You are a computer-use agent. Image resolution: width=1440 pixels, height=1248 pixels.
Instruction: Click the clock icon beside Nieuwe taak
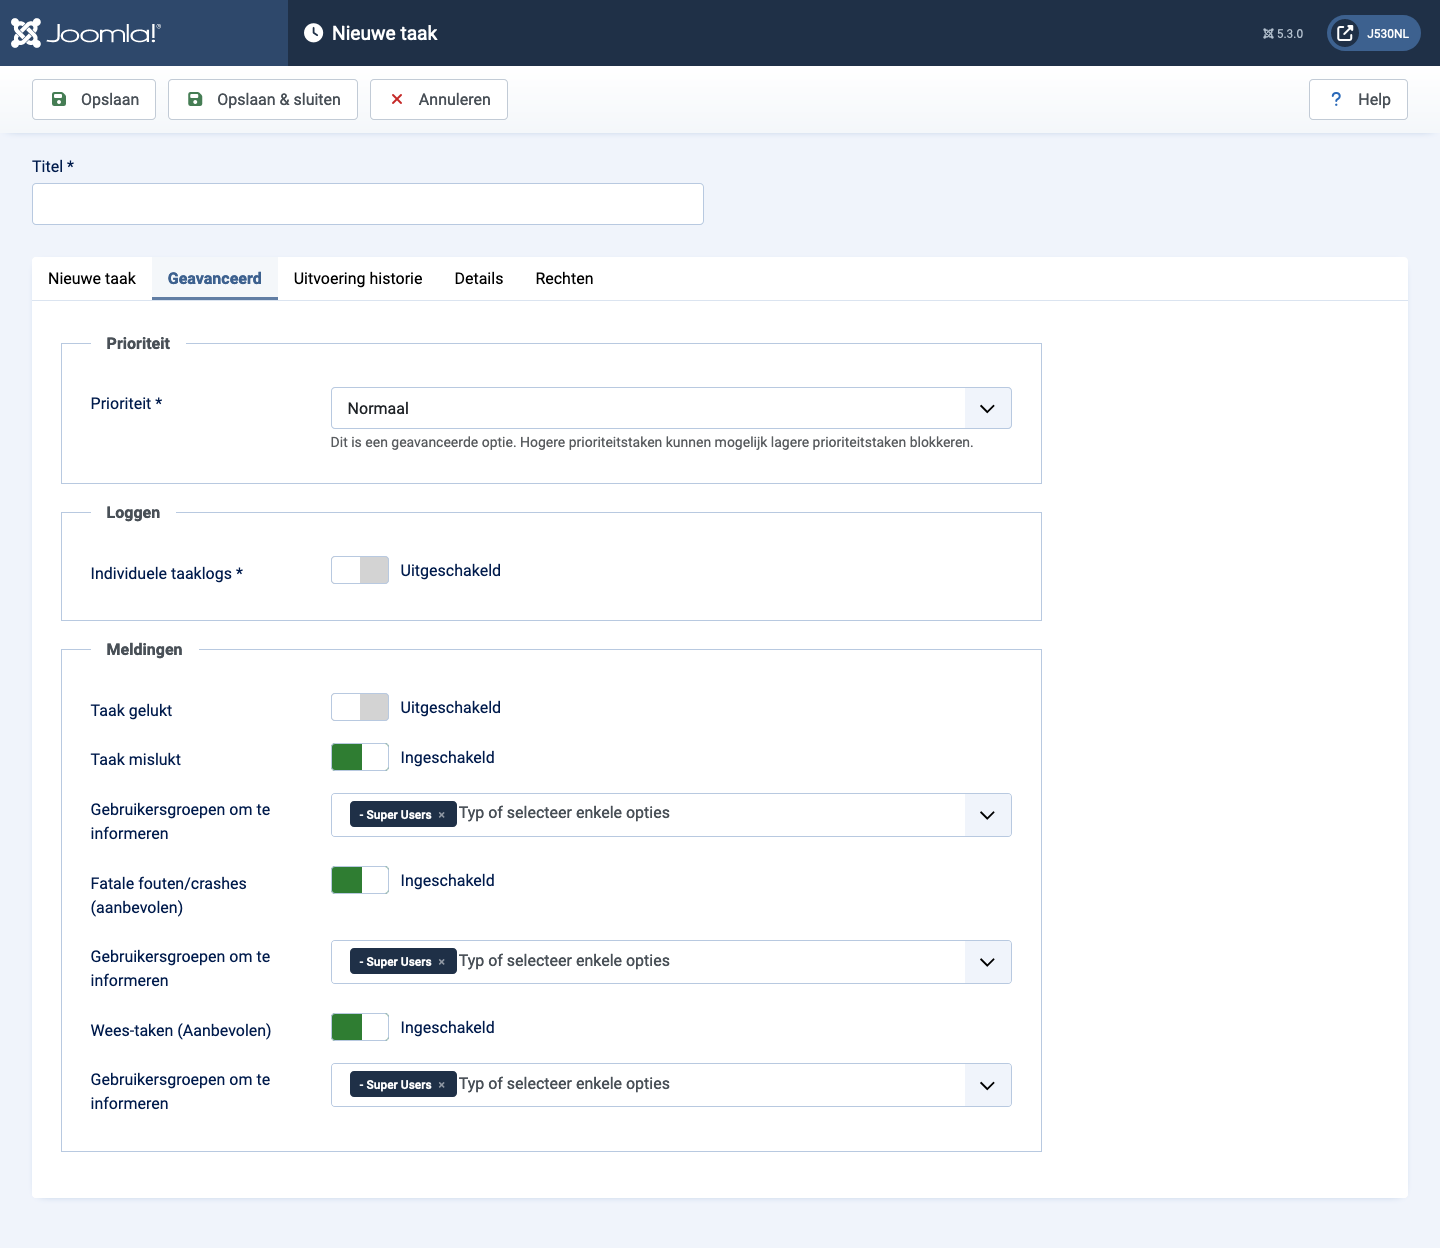tap(313, 33)
